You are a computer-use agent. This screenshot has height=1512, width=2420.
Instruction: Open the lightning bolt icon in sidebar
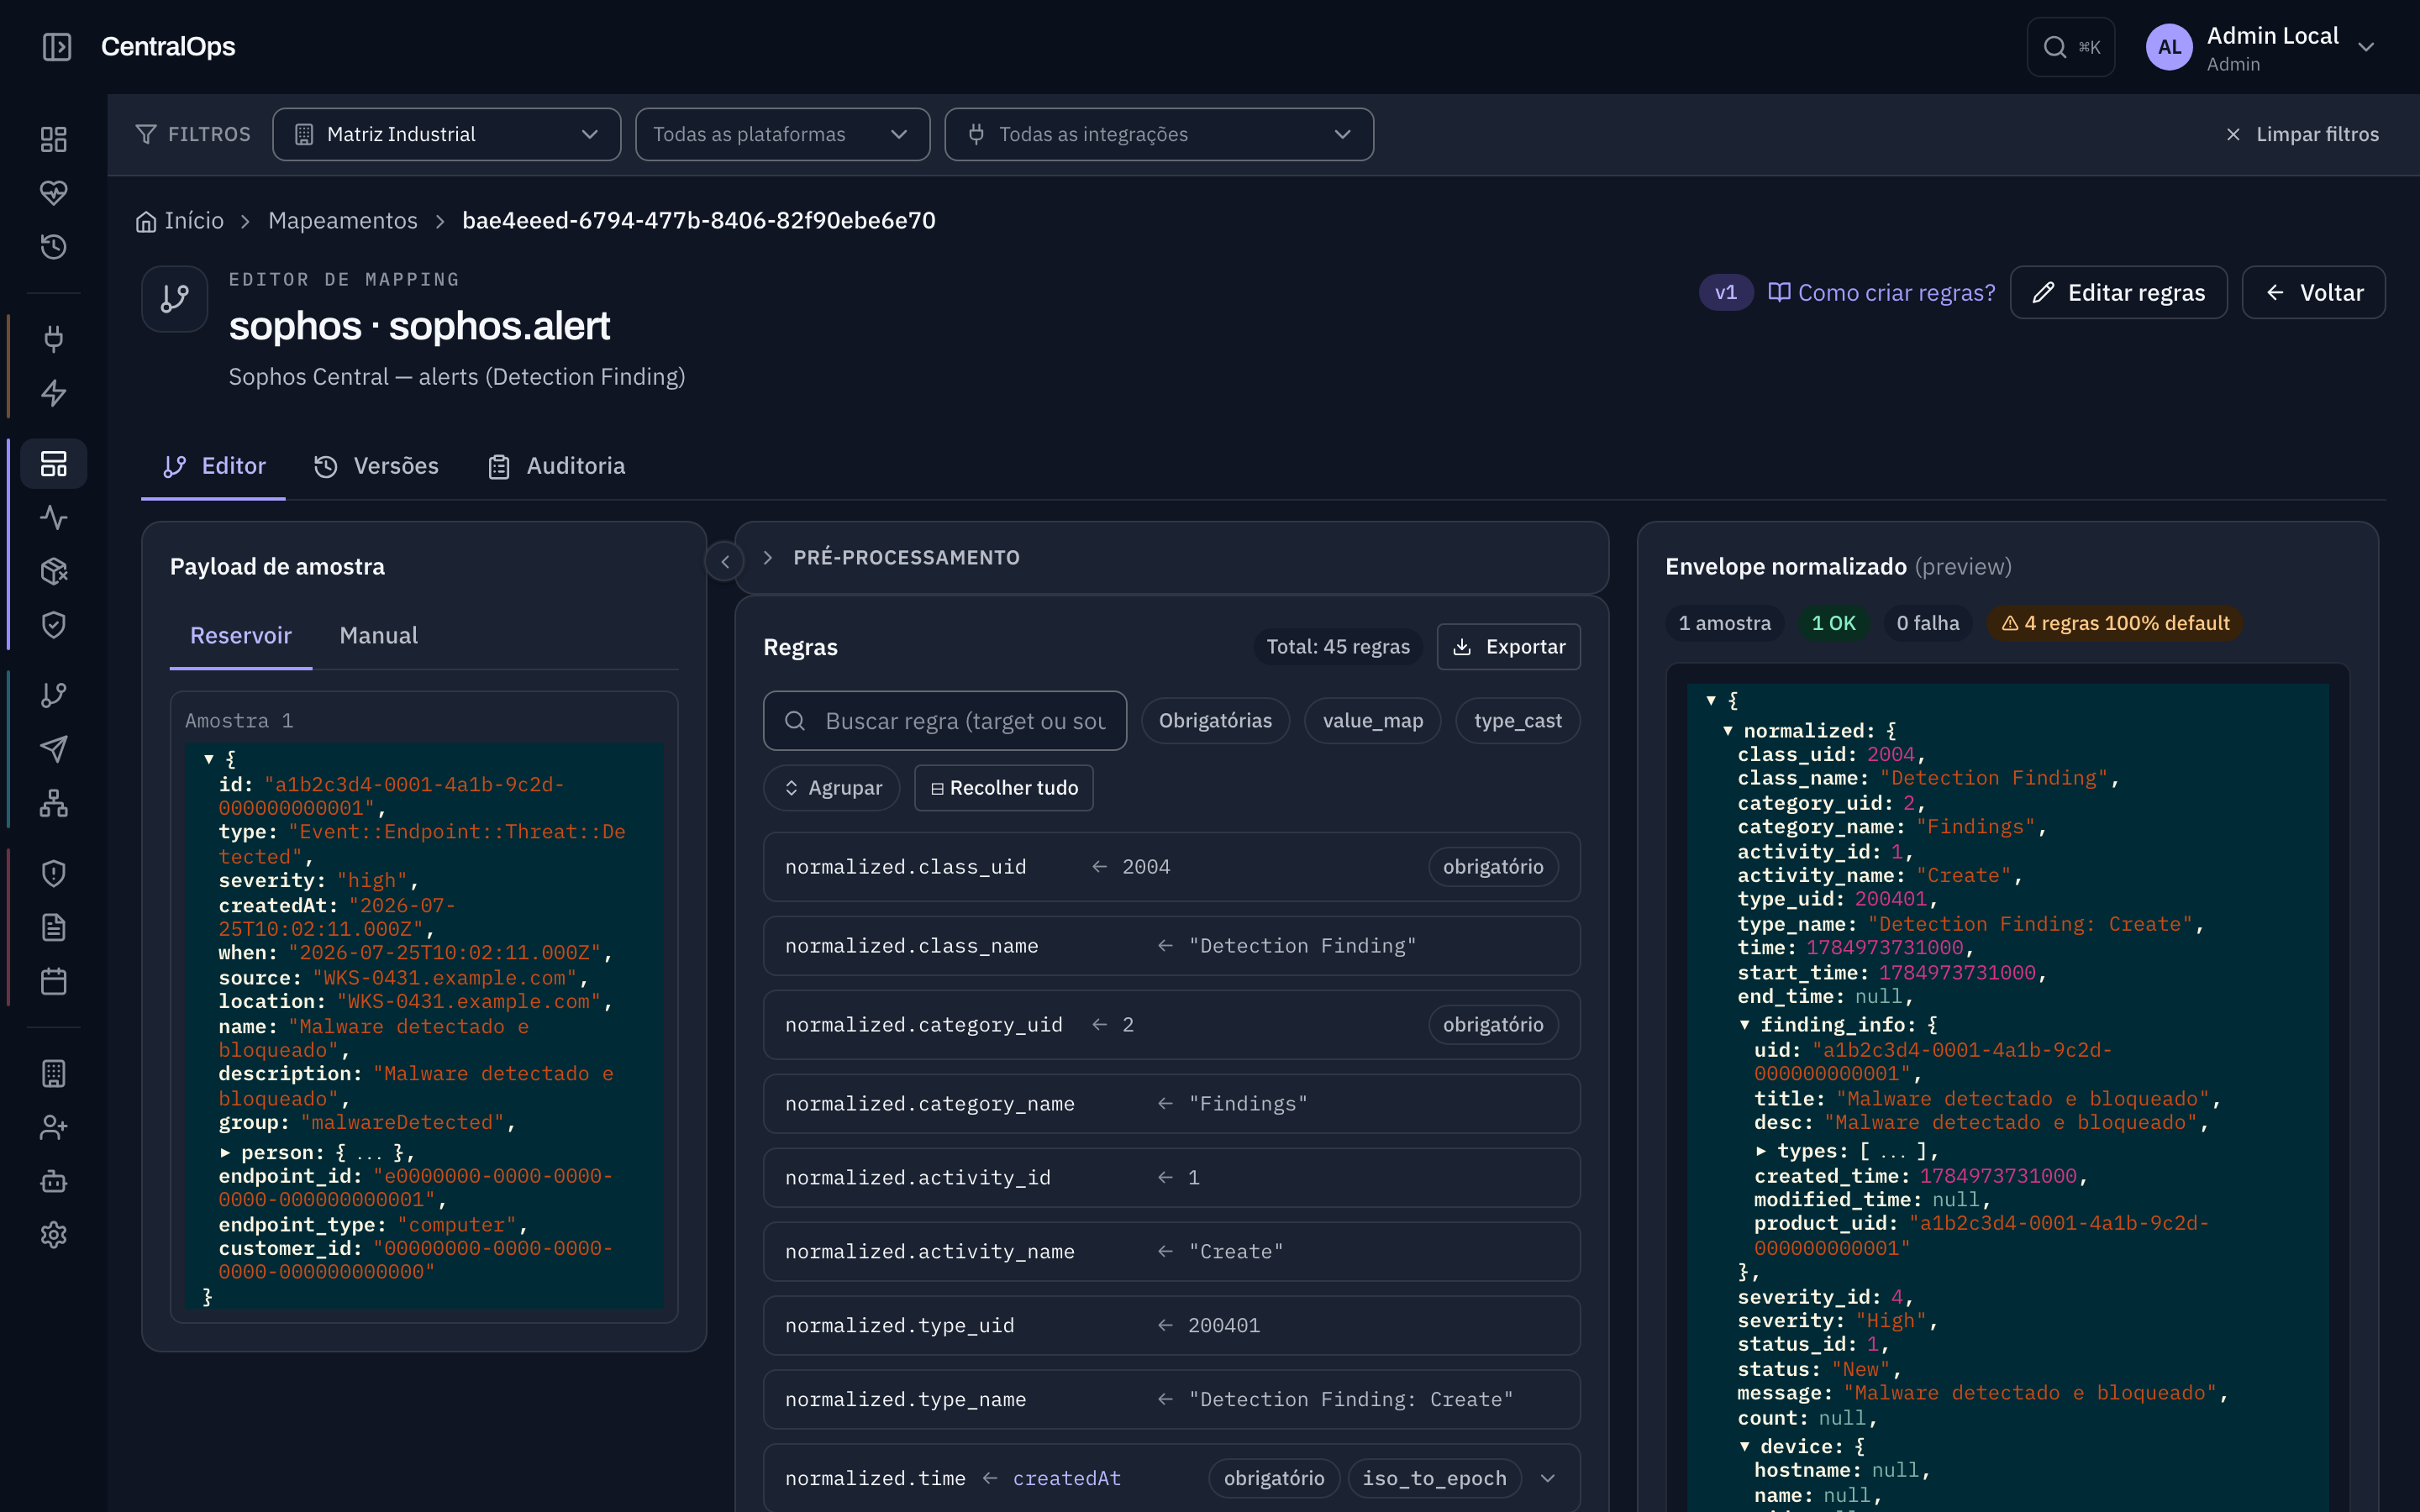[x=54, y=393]
